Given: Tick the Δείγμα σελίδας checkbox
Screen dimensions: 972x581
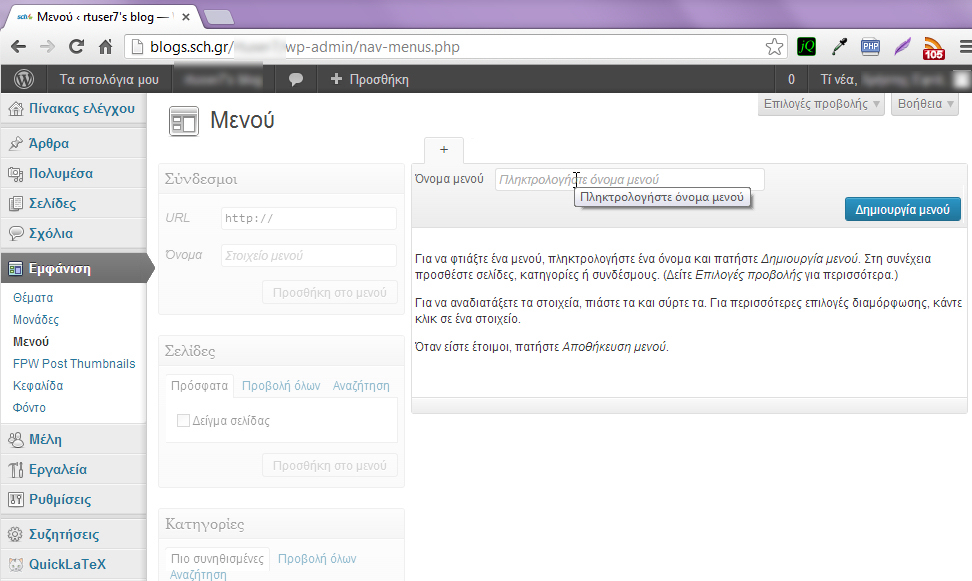Looking at the screenshot, I should point(183,421).
